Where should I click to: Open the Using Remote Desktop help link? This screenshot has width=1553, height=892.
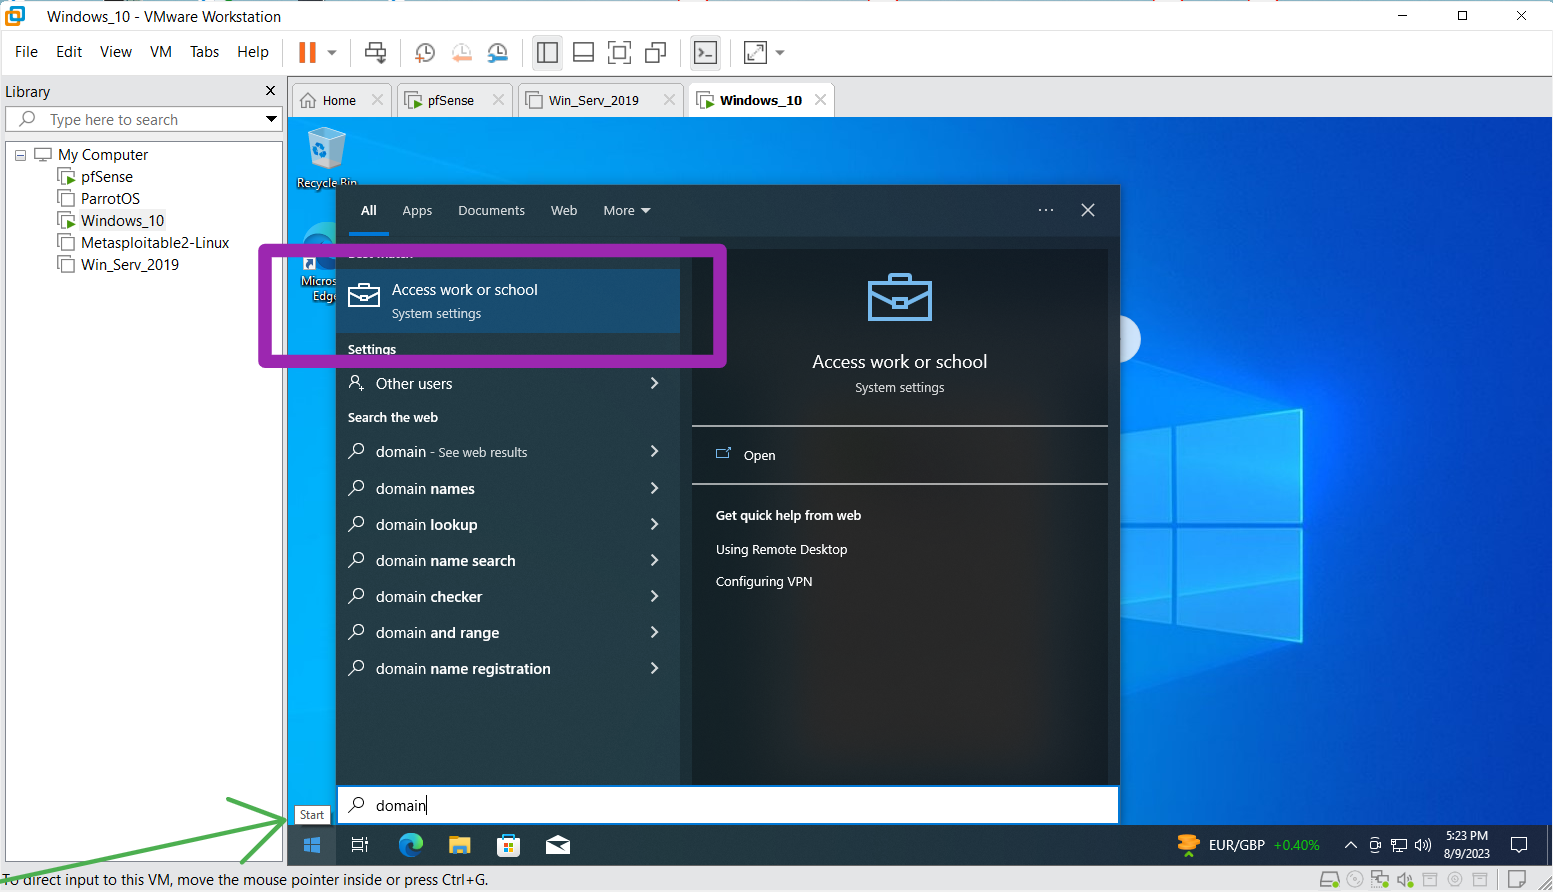tap(781, 549)
